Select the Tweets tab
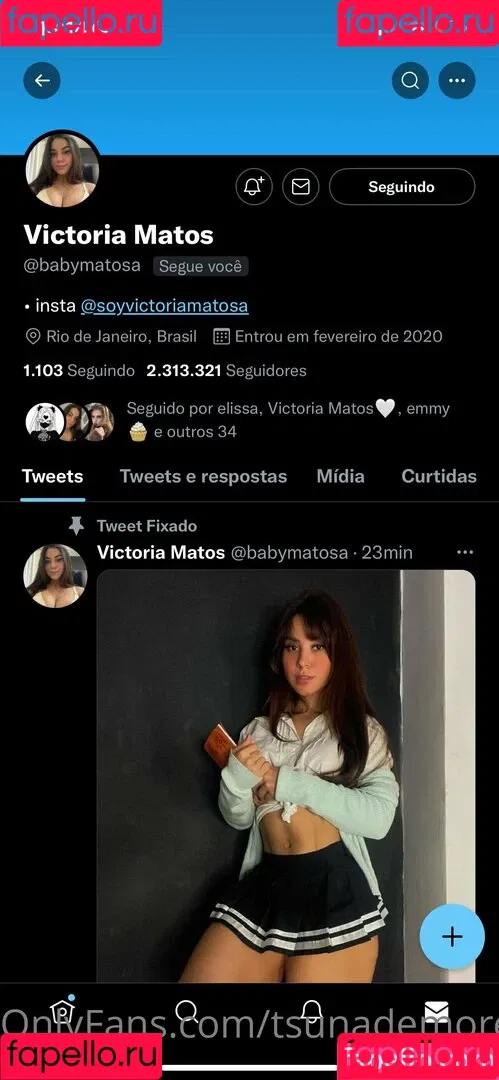Image resolution: width=499 pixels, height=1080 pixels. [52, 476]
